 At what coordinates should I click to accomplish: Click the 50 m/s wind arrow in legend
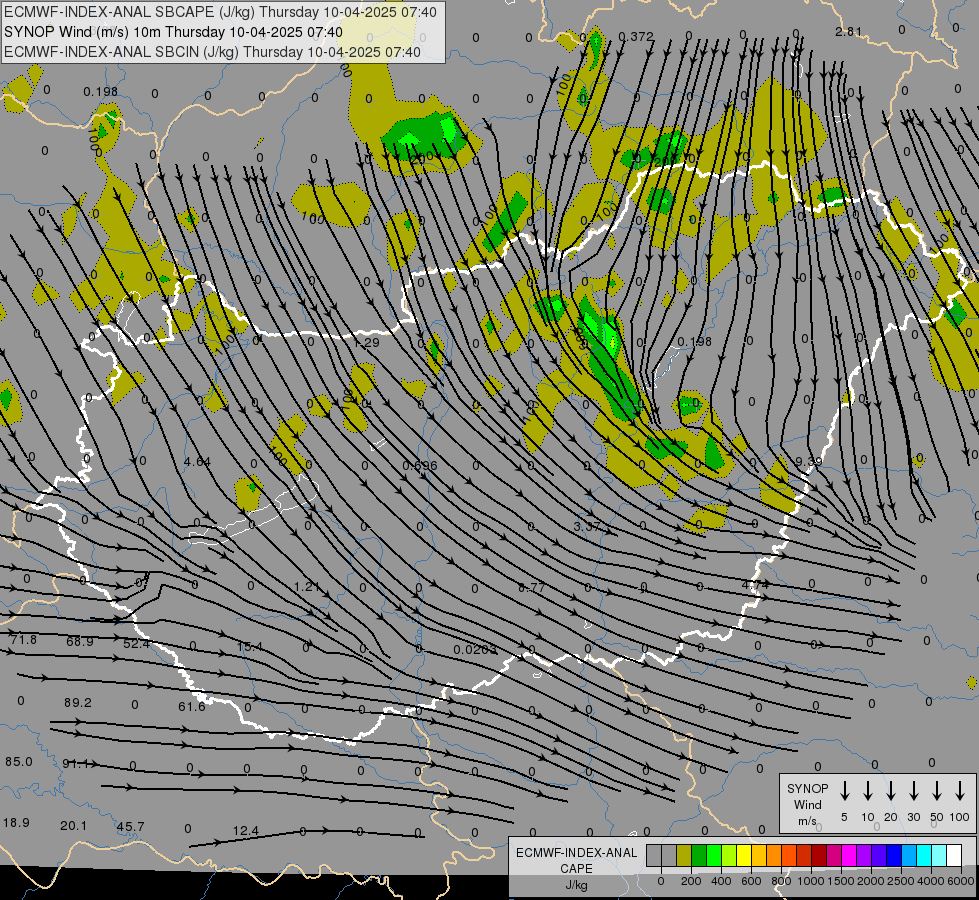pyautogui.click(x=937, y=791)
